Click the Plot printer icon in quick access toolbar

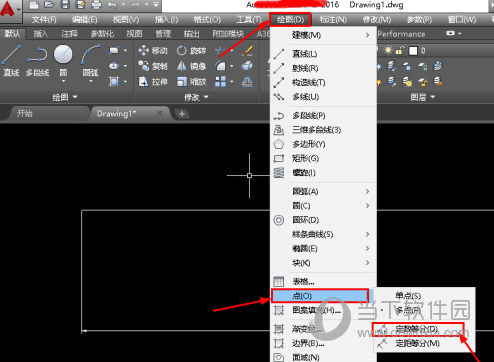(x=96, y=5)
